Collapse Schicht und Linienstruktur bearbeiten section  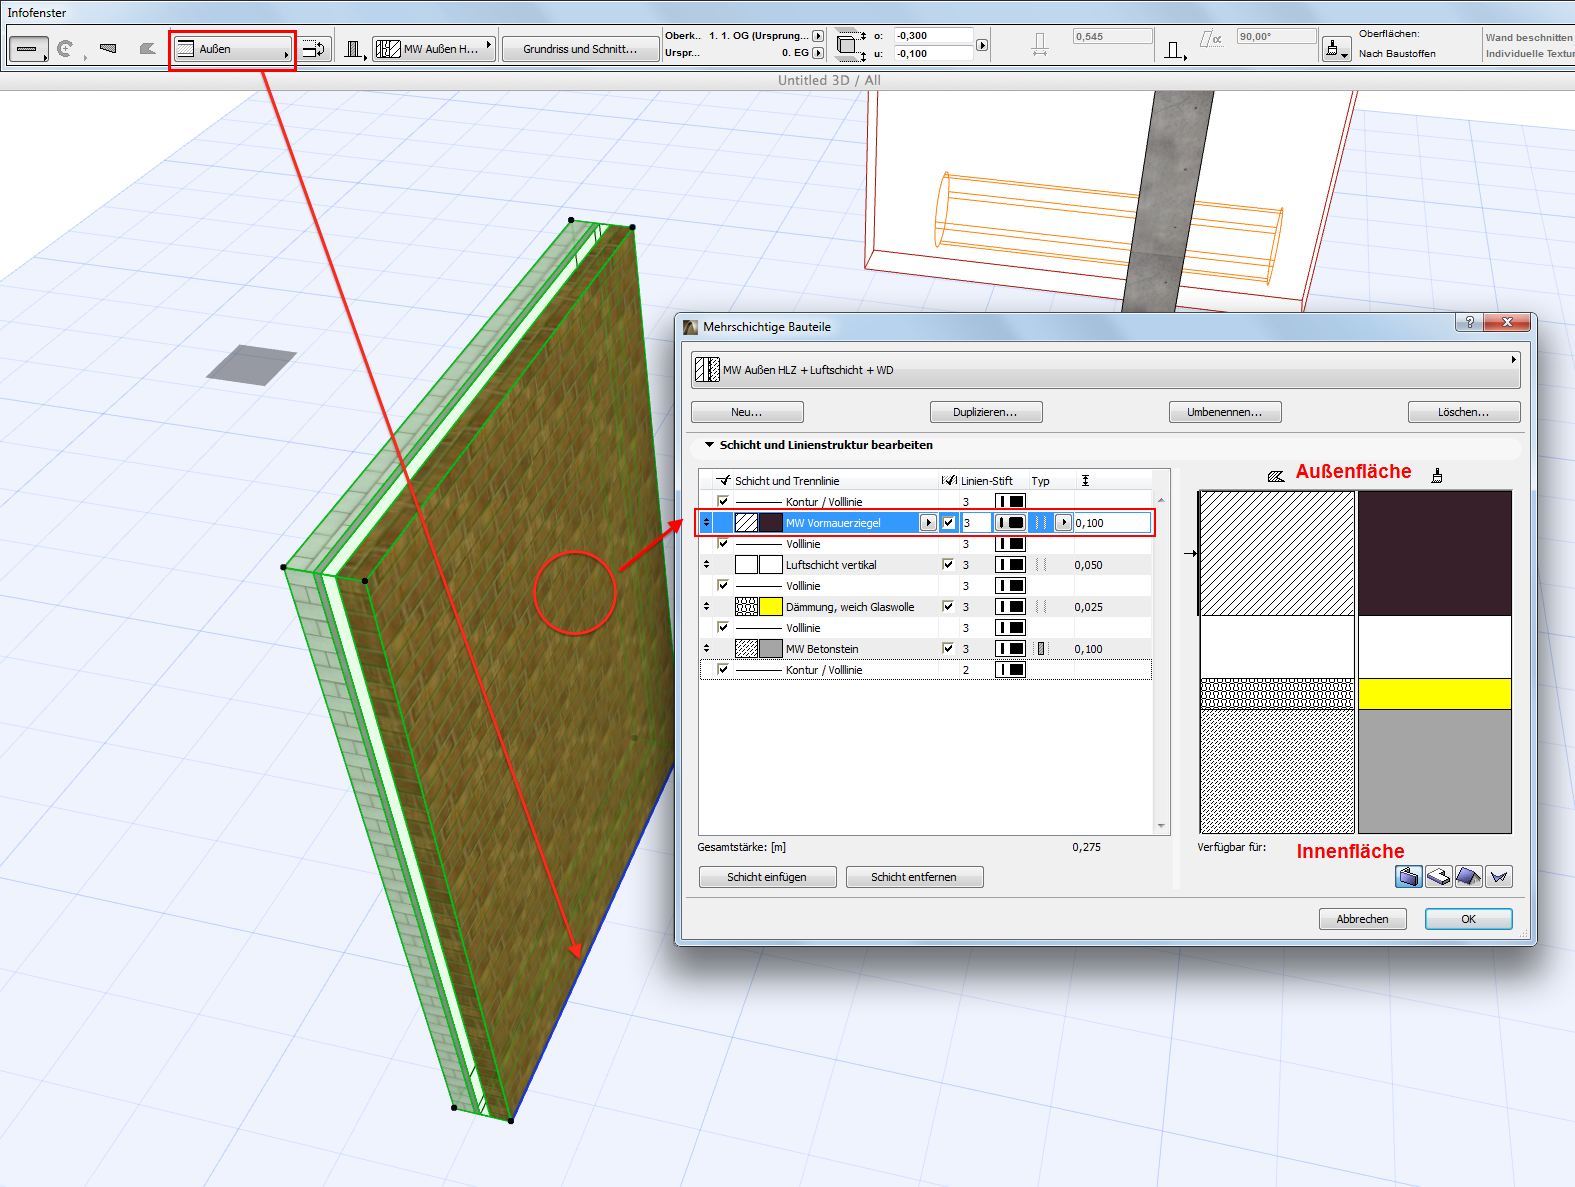[709, 445]
